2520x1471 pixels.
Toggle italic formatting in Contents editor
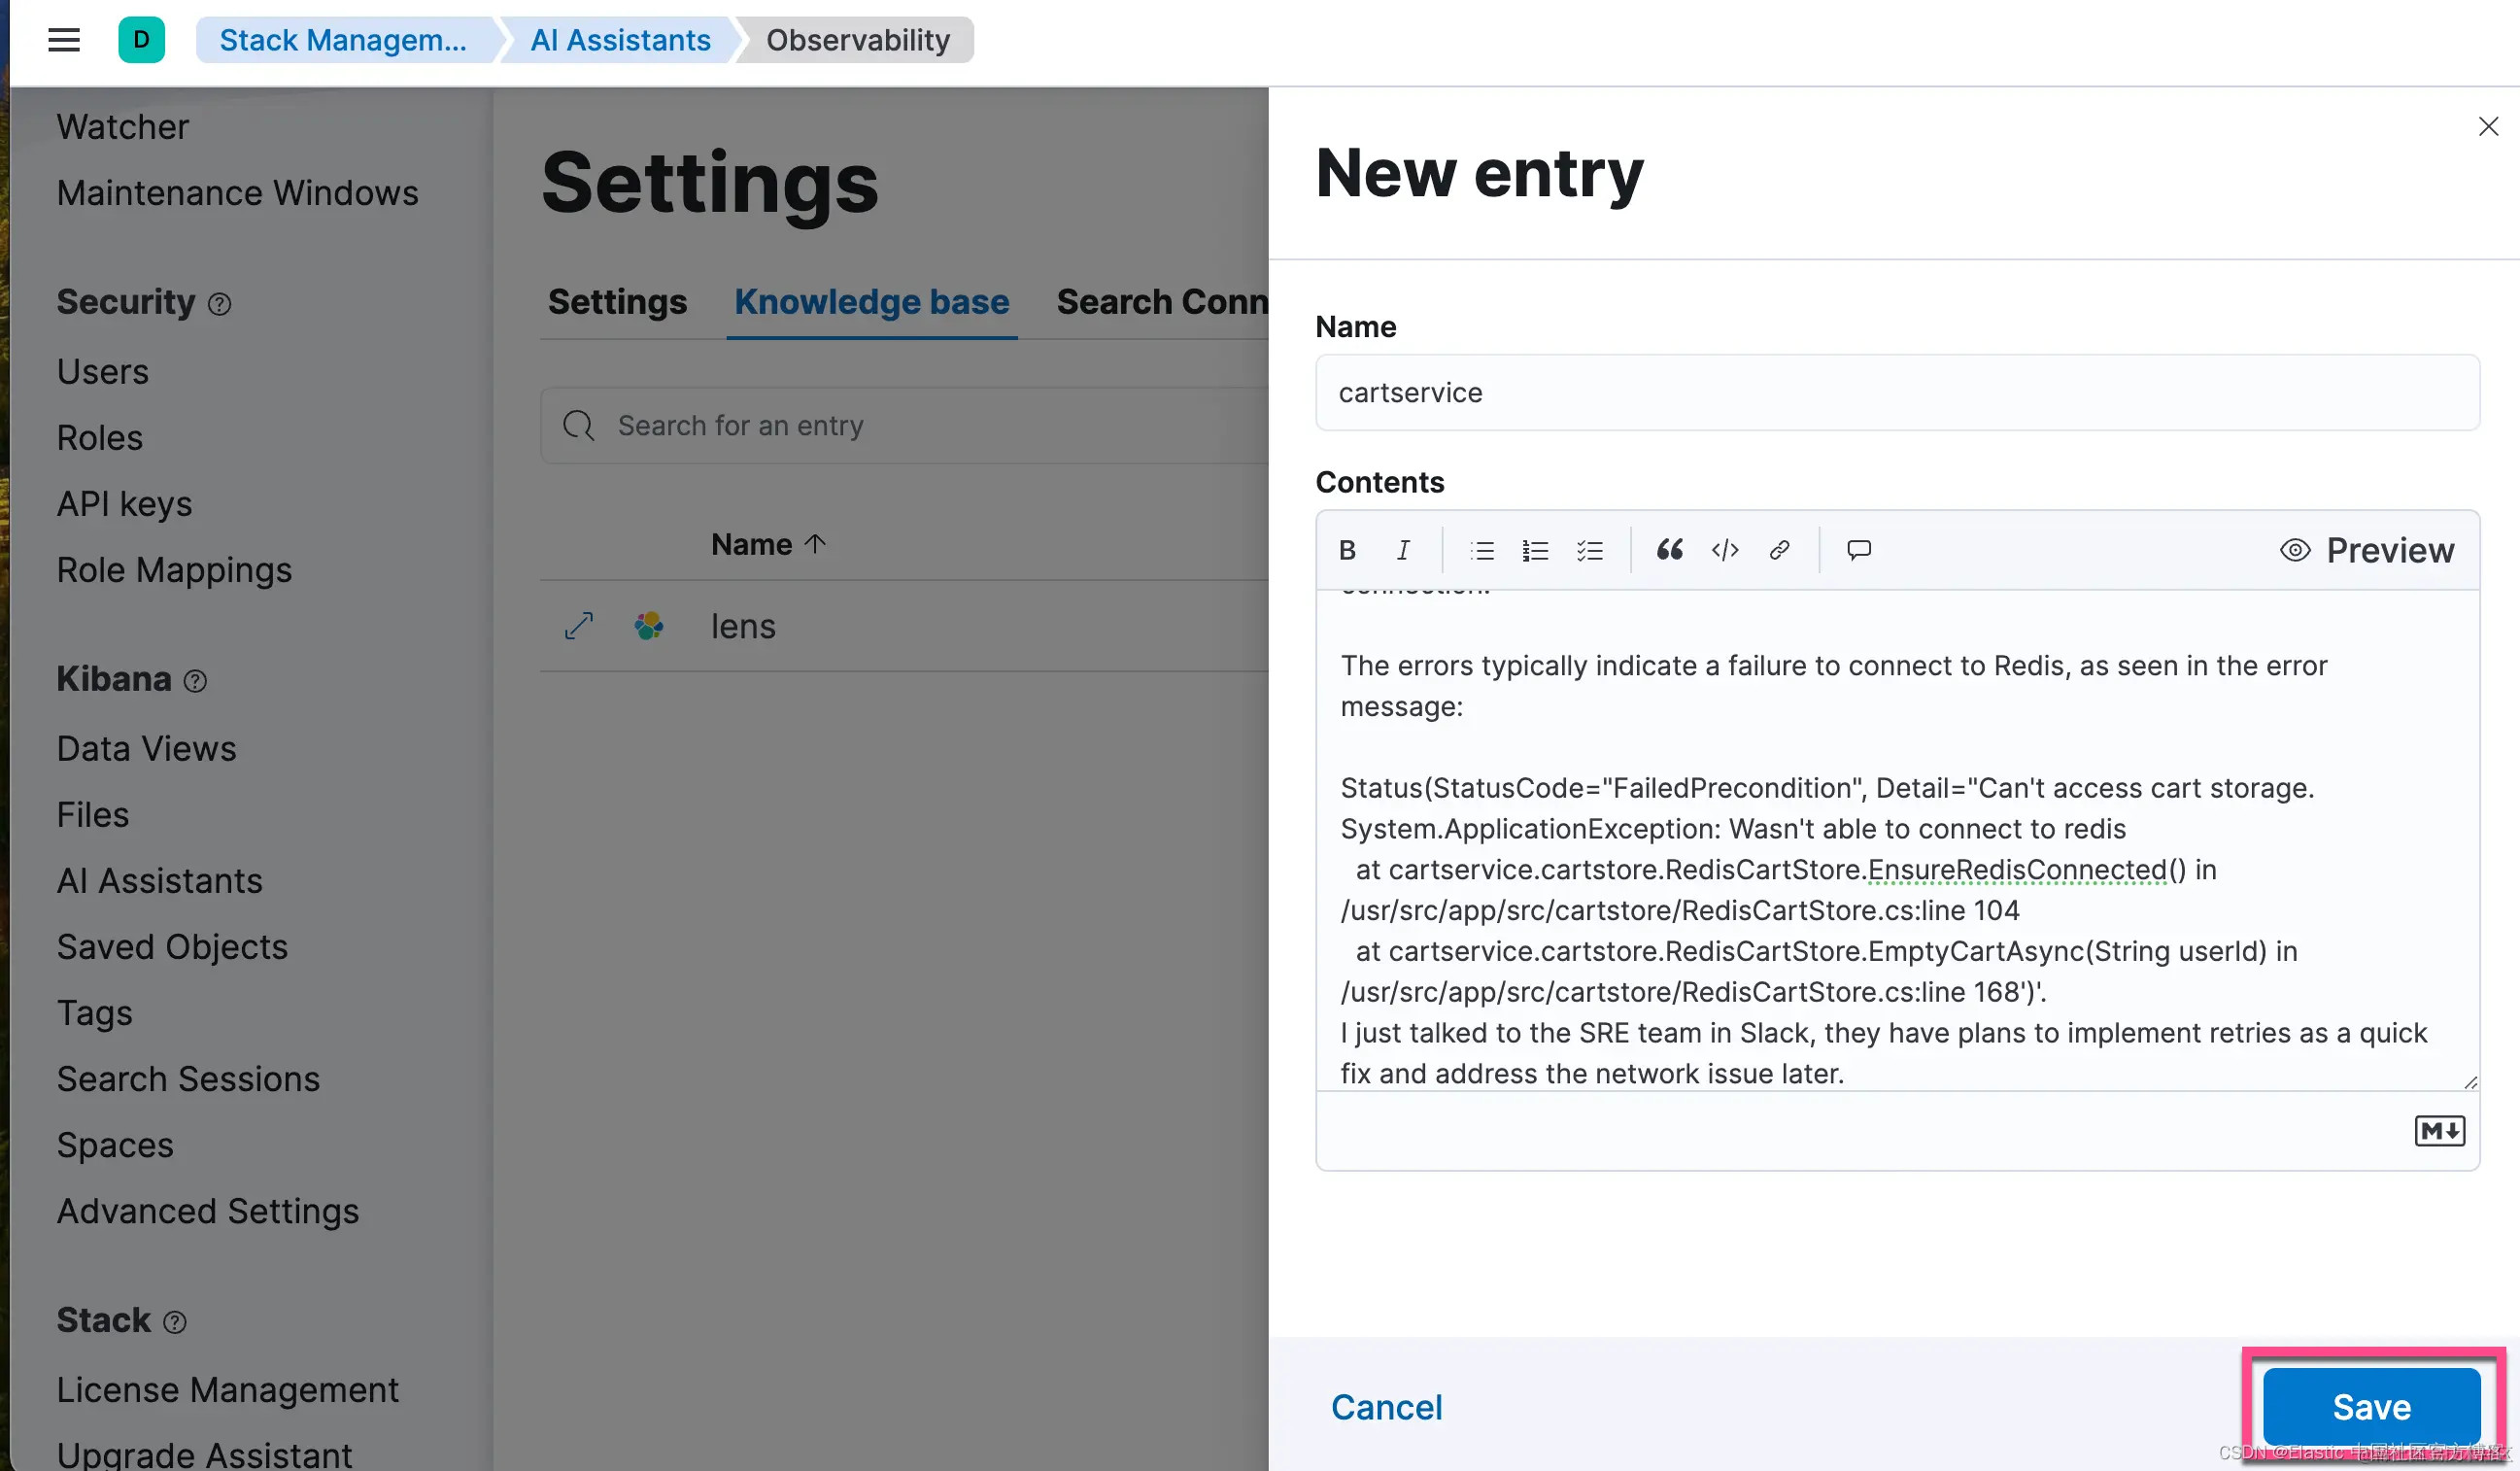tap(1403, 550)
